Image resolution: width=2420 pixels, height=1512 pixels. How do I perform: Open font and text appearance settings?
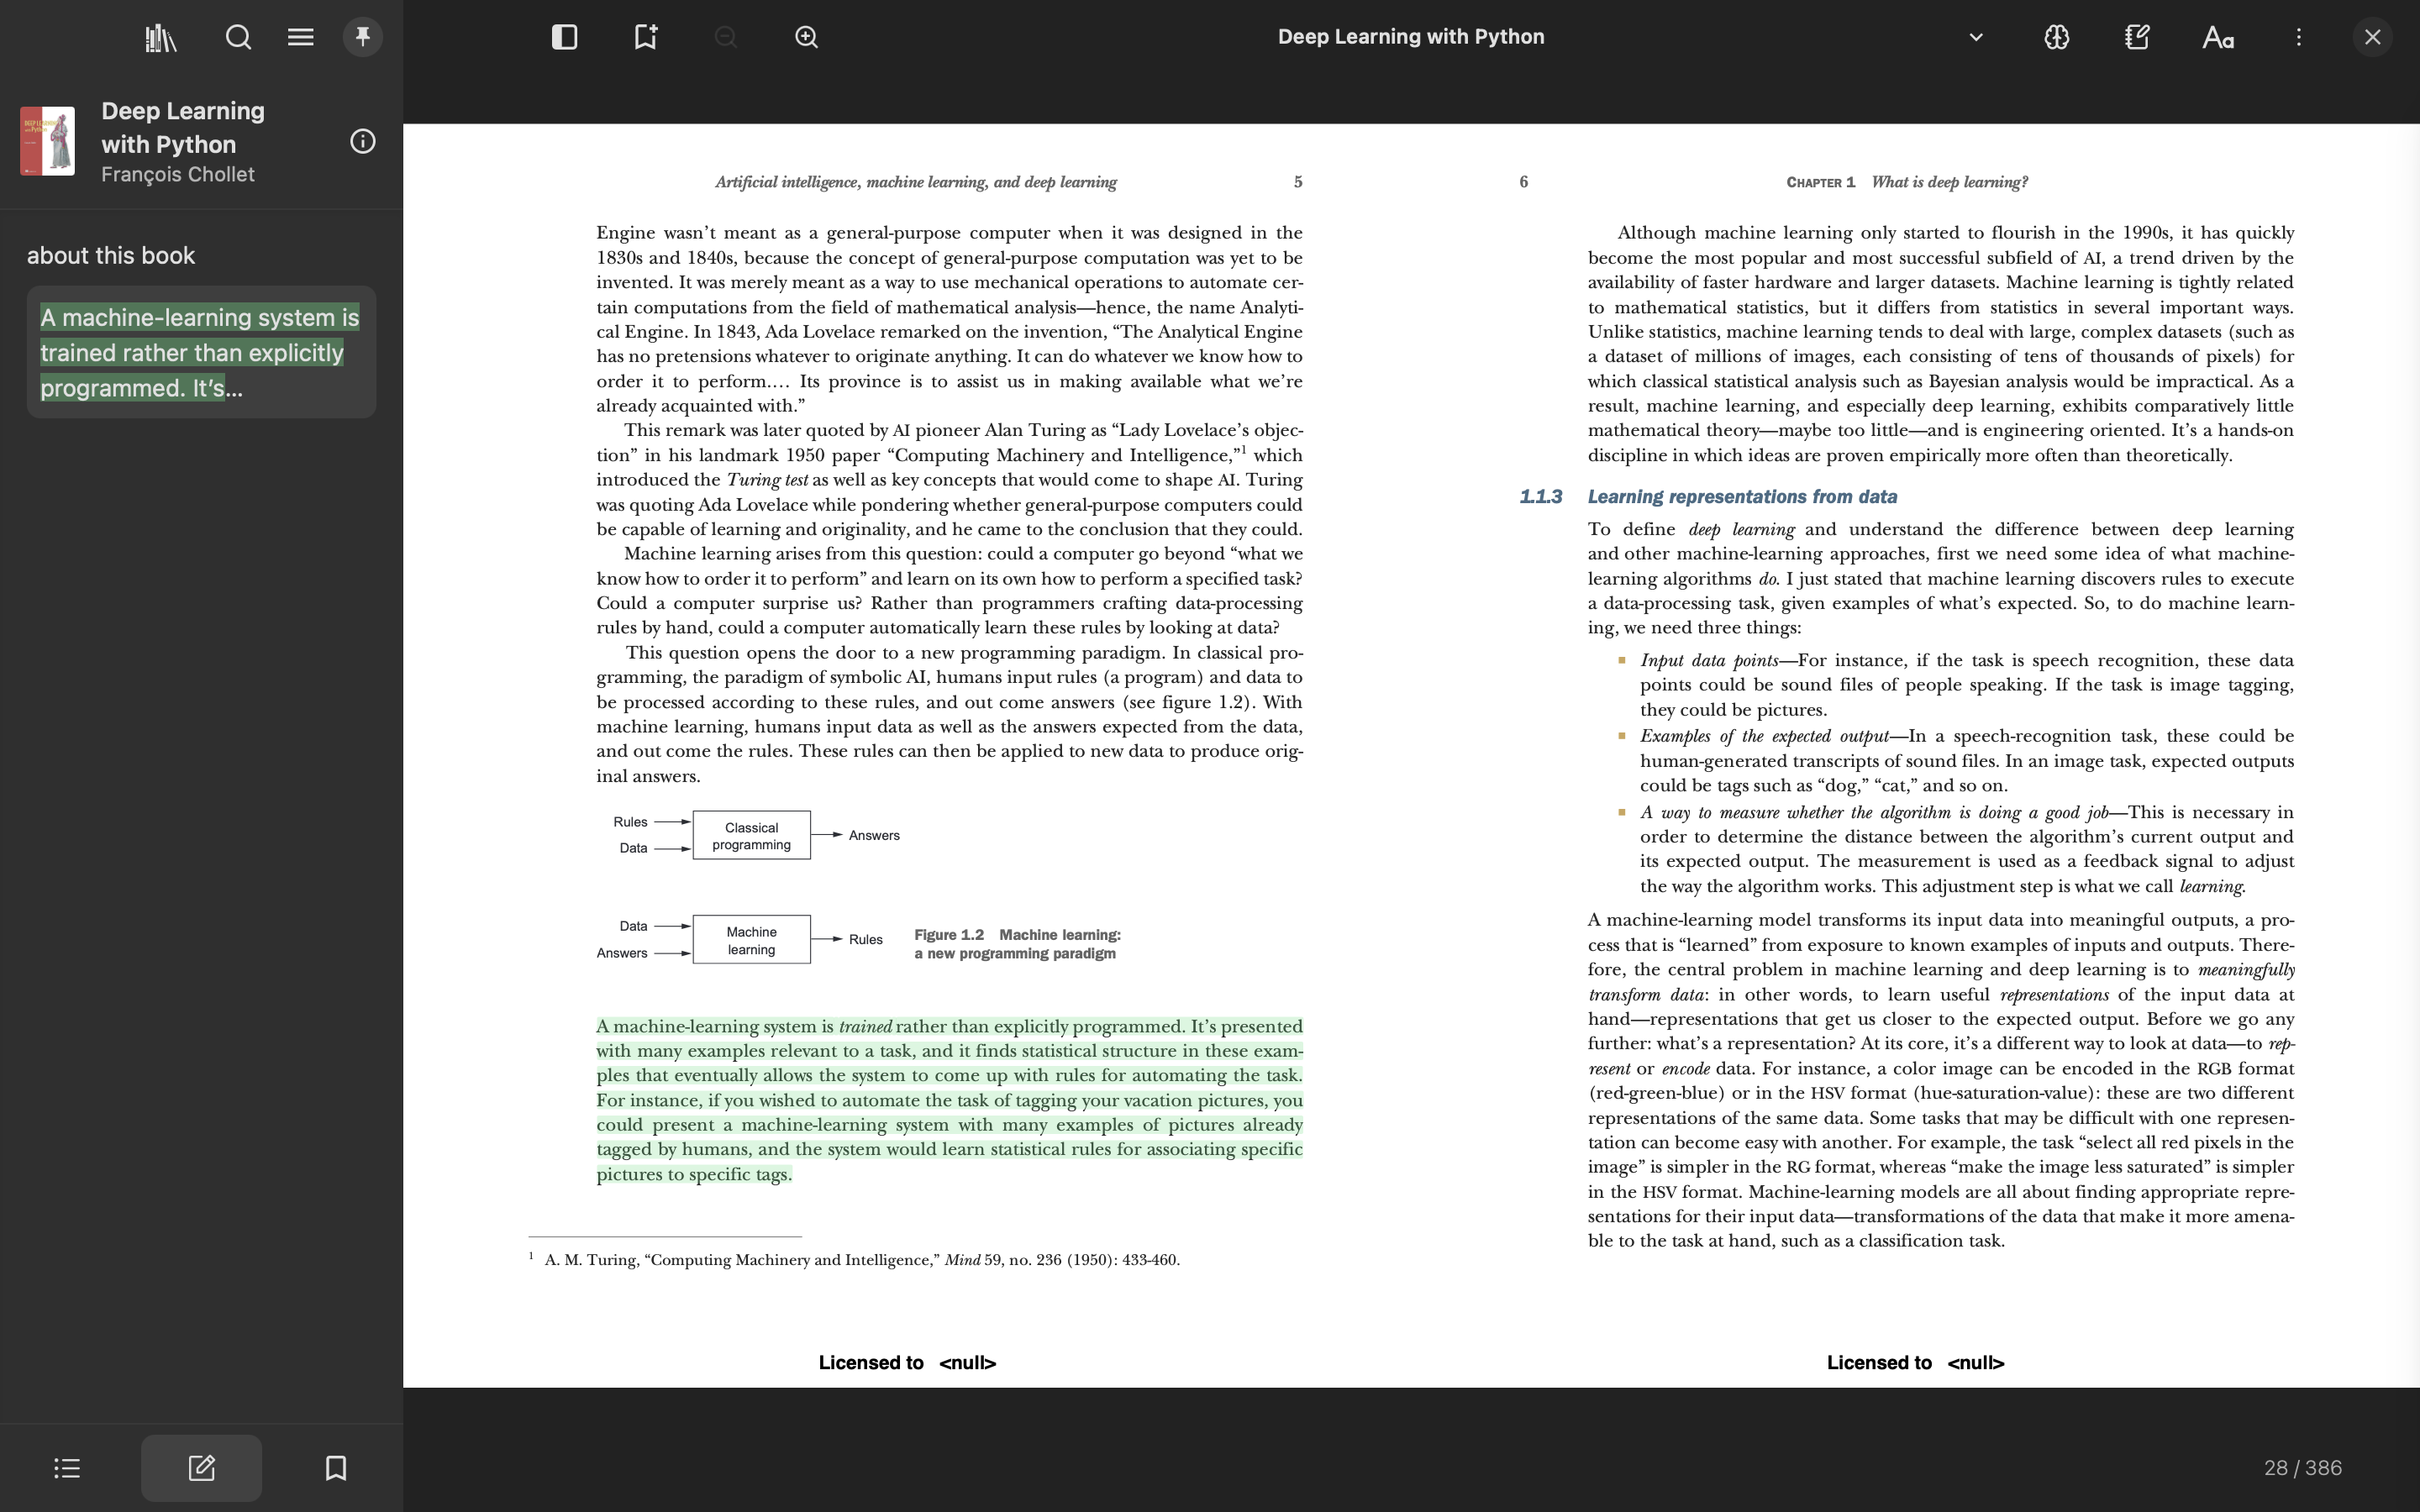tap(2217, 38)
